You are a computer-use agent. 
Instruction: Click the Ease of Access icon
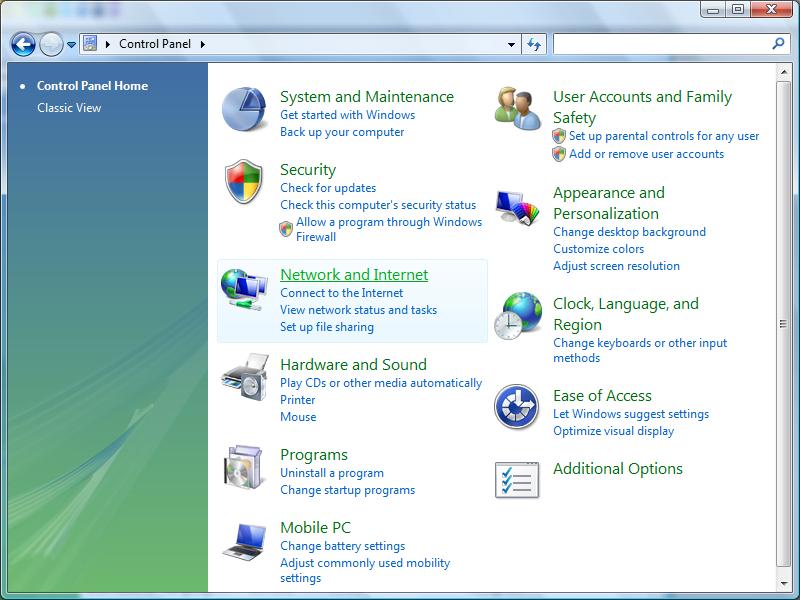tap(516, 407)
